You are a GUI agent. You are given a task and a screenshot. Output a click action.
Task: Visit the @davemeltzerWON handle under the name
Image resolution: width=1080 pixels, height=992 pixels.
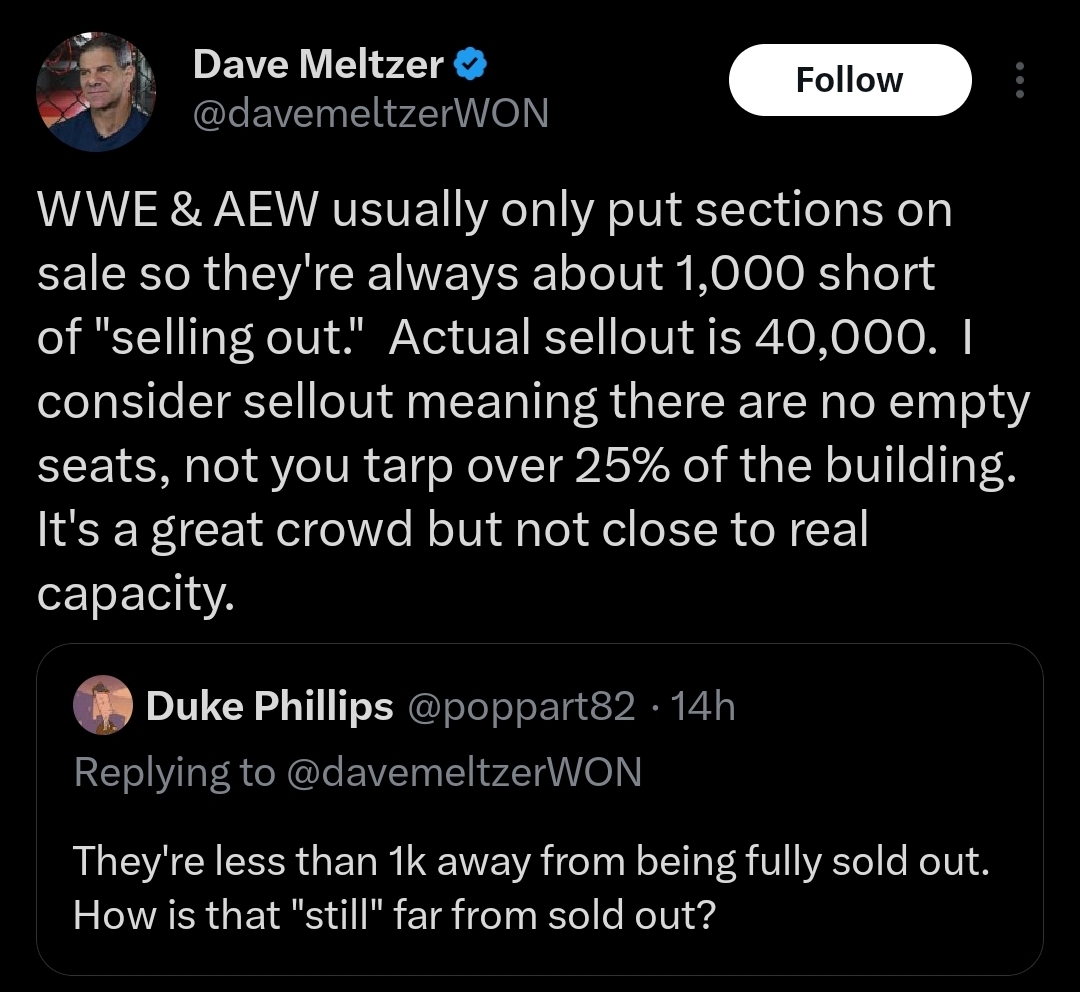[x=370, y=114]
